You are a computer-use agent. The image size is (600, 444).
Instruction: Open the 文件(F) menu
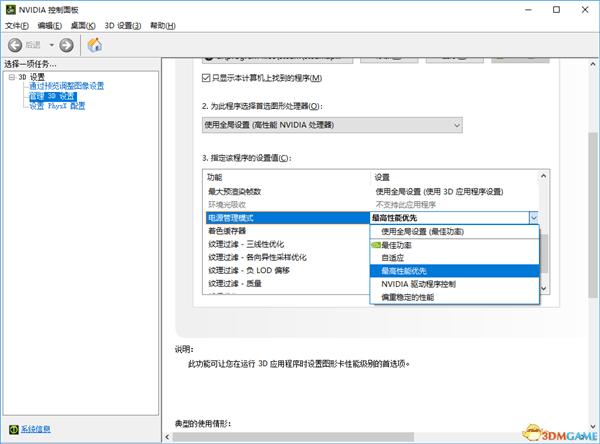(x=17, y=26)
